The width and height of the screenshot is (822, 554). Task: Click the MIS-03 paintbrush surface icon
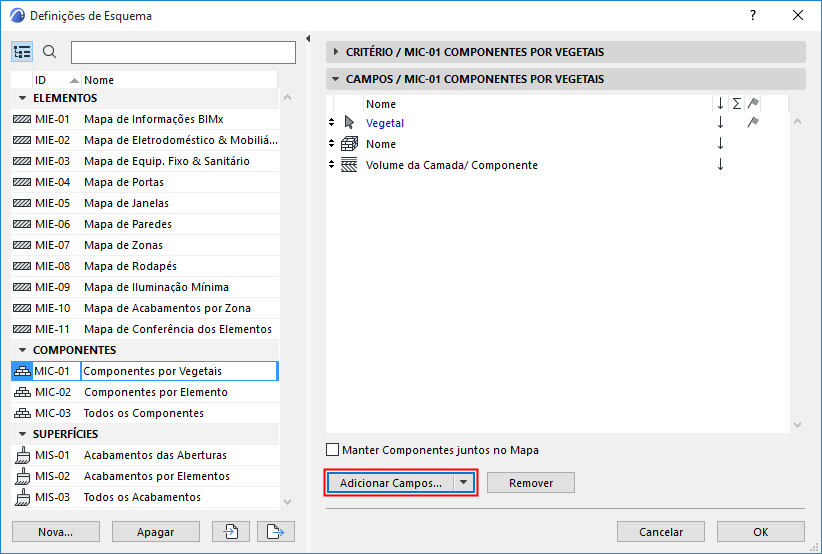pyautogui.click(x=22, y=497)
